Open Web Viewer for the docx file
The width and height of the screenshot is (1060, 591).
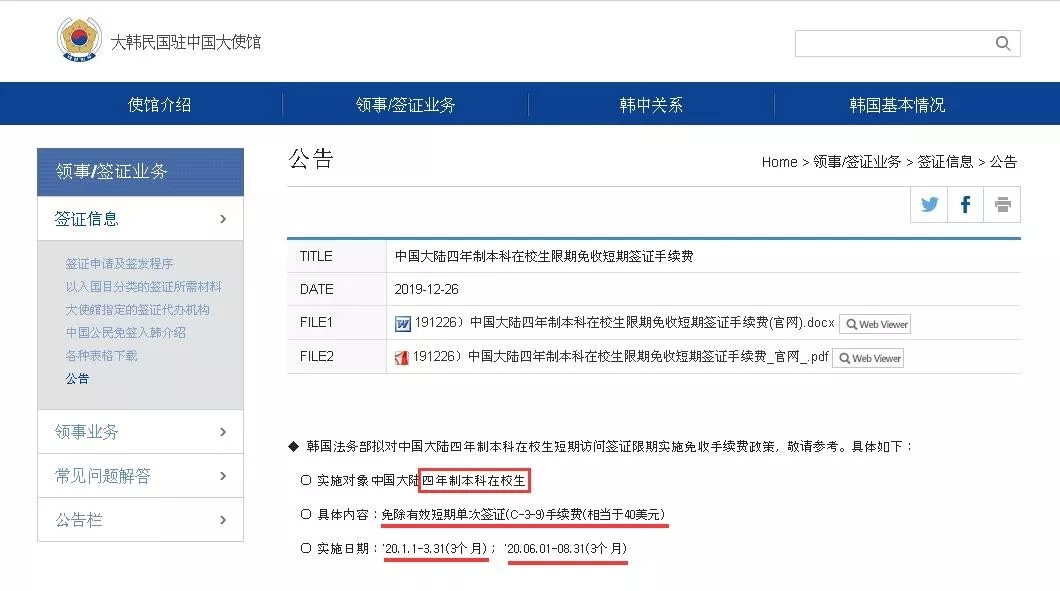coord(875,324)
